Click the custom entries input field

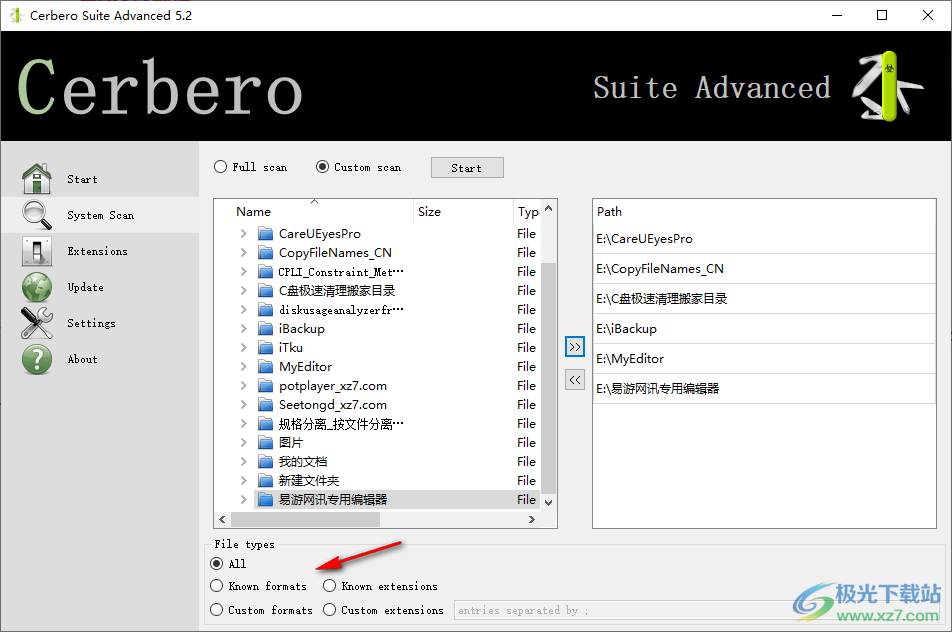(x=695, y=610)
